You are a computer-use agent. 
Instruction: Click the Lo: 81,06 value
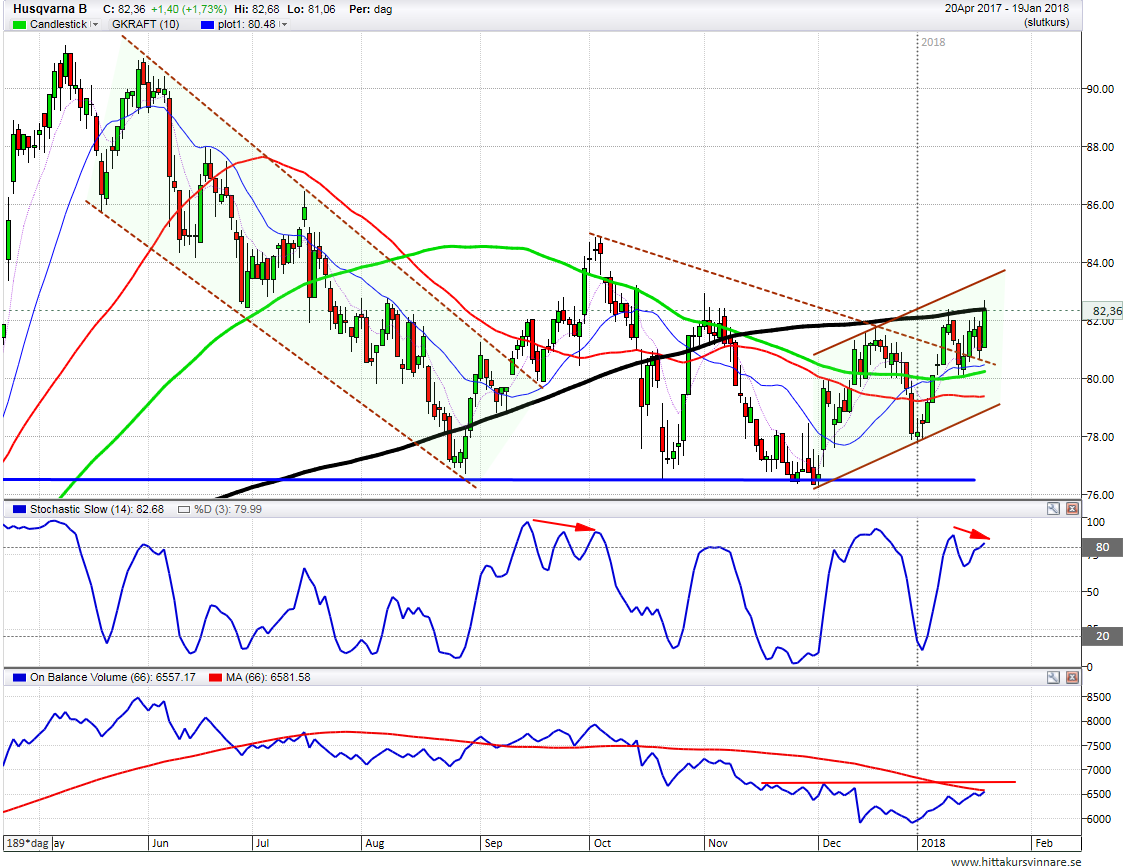311,9
